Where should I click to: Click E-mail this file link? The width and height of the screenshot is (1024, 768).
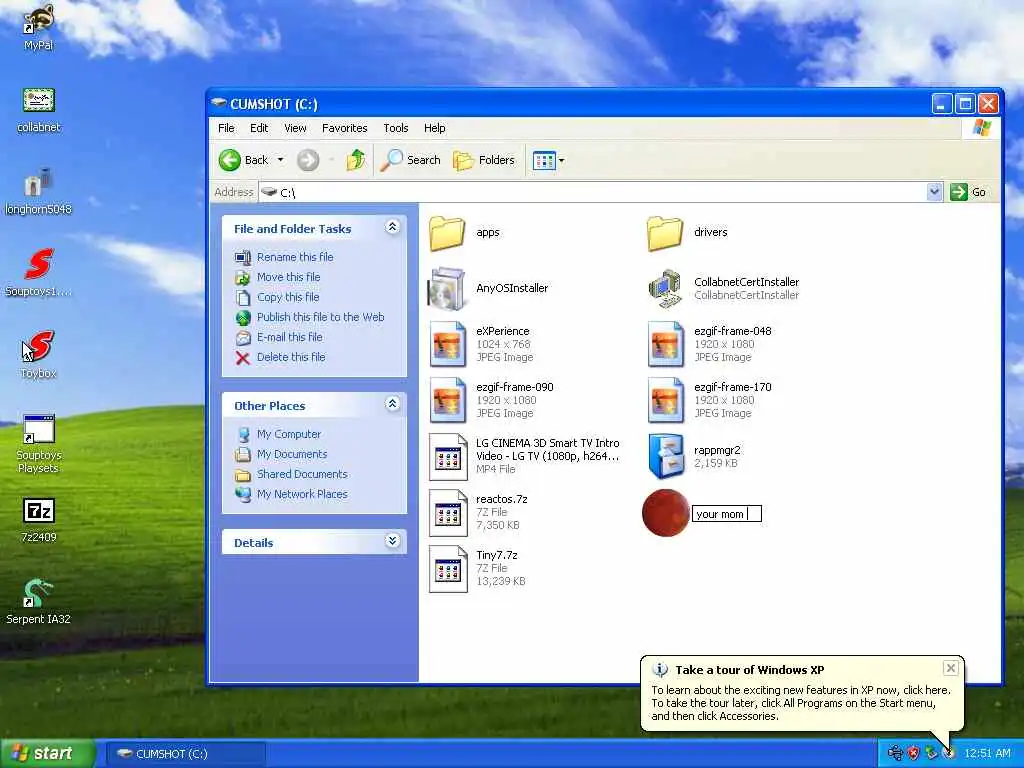(x=289, y=337)
